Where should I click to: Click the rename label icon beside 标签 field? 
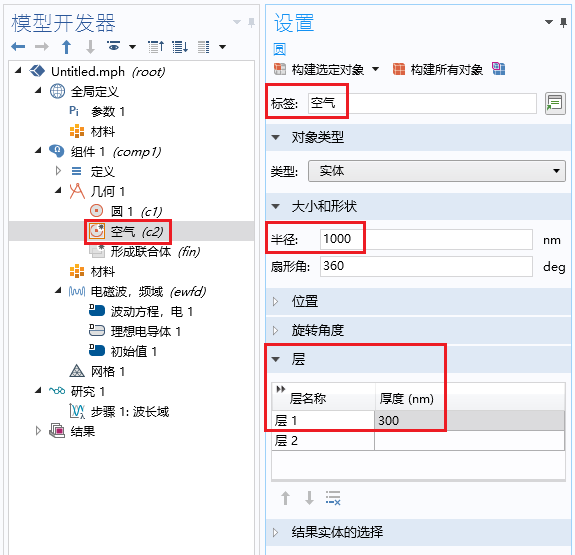(x=555, y=103)
